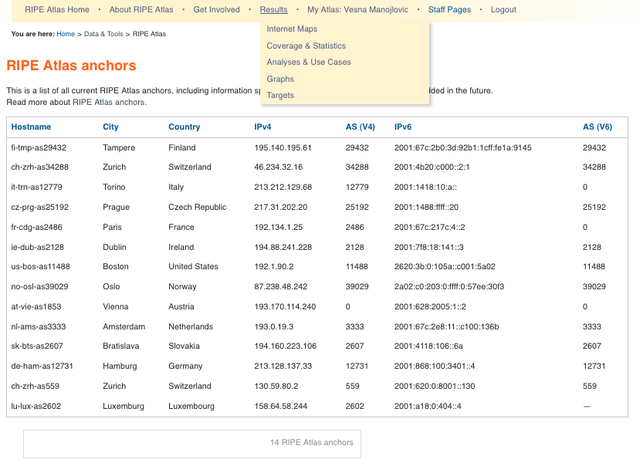Click IPv4 address 195.140.195.61
The height and width of the screenshot is (476, 640).
(x=282, y=148)
